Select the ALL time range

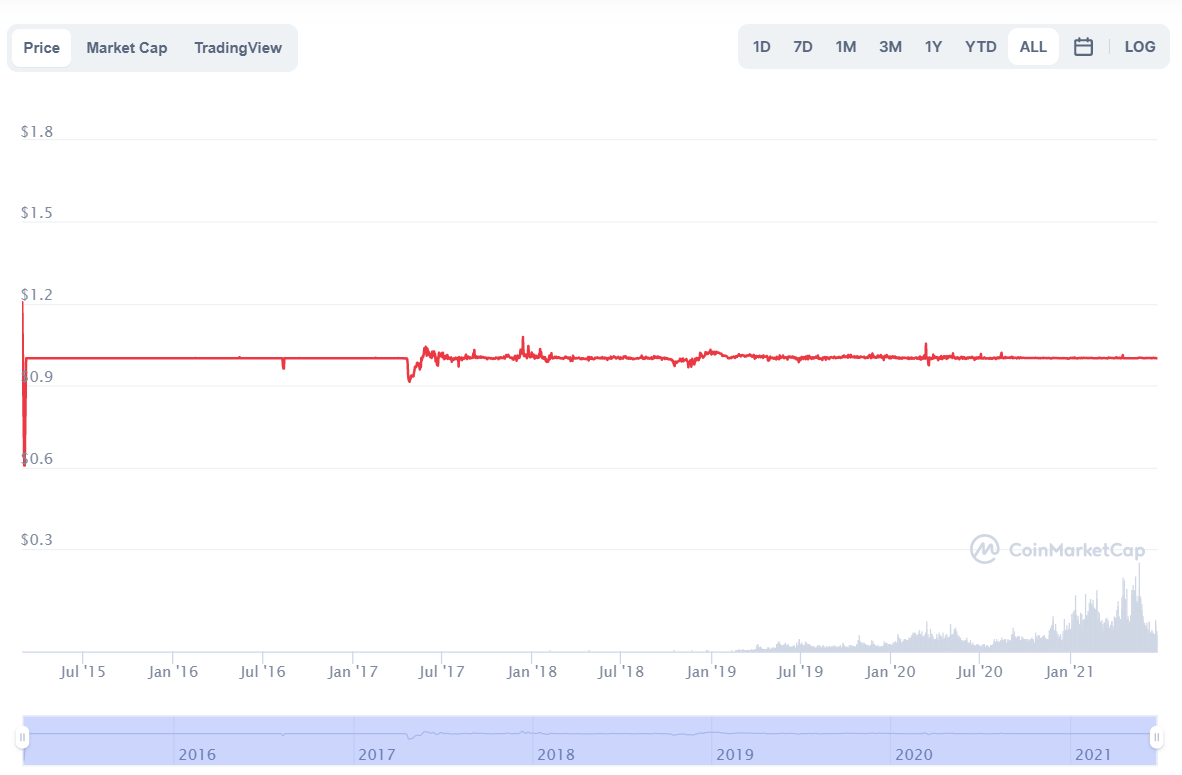pyautogui.click(x=1033, y=47)
